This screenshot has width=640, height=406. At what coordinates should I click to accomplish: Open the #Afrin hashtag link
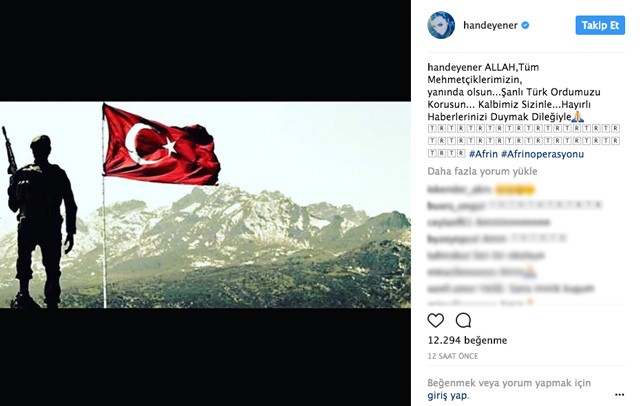(483, 154)
